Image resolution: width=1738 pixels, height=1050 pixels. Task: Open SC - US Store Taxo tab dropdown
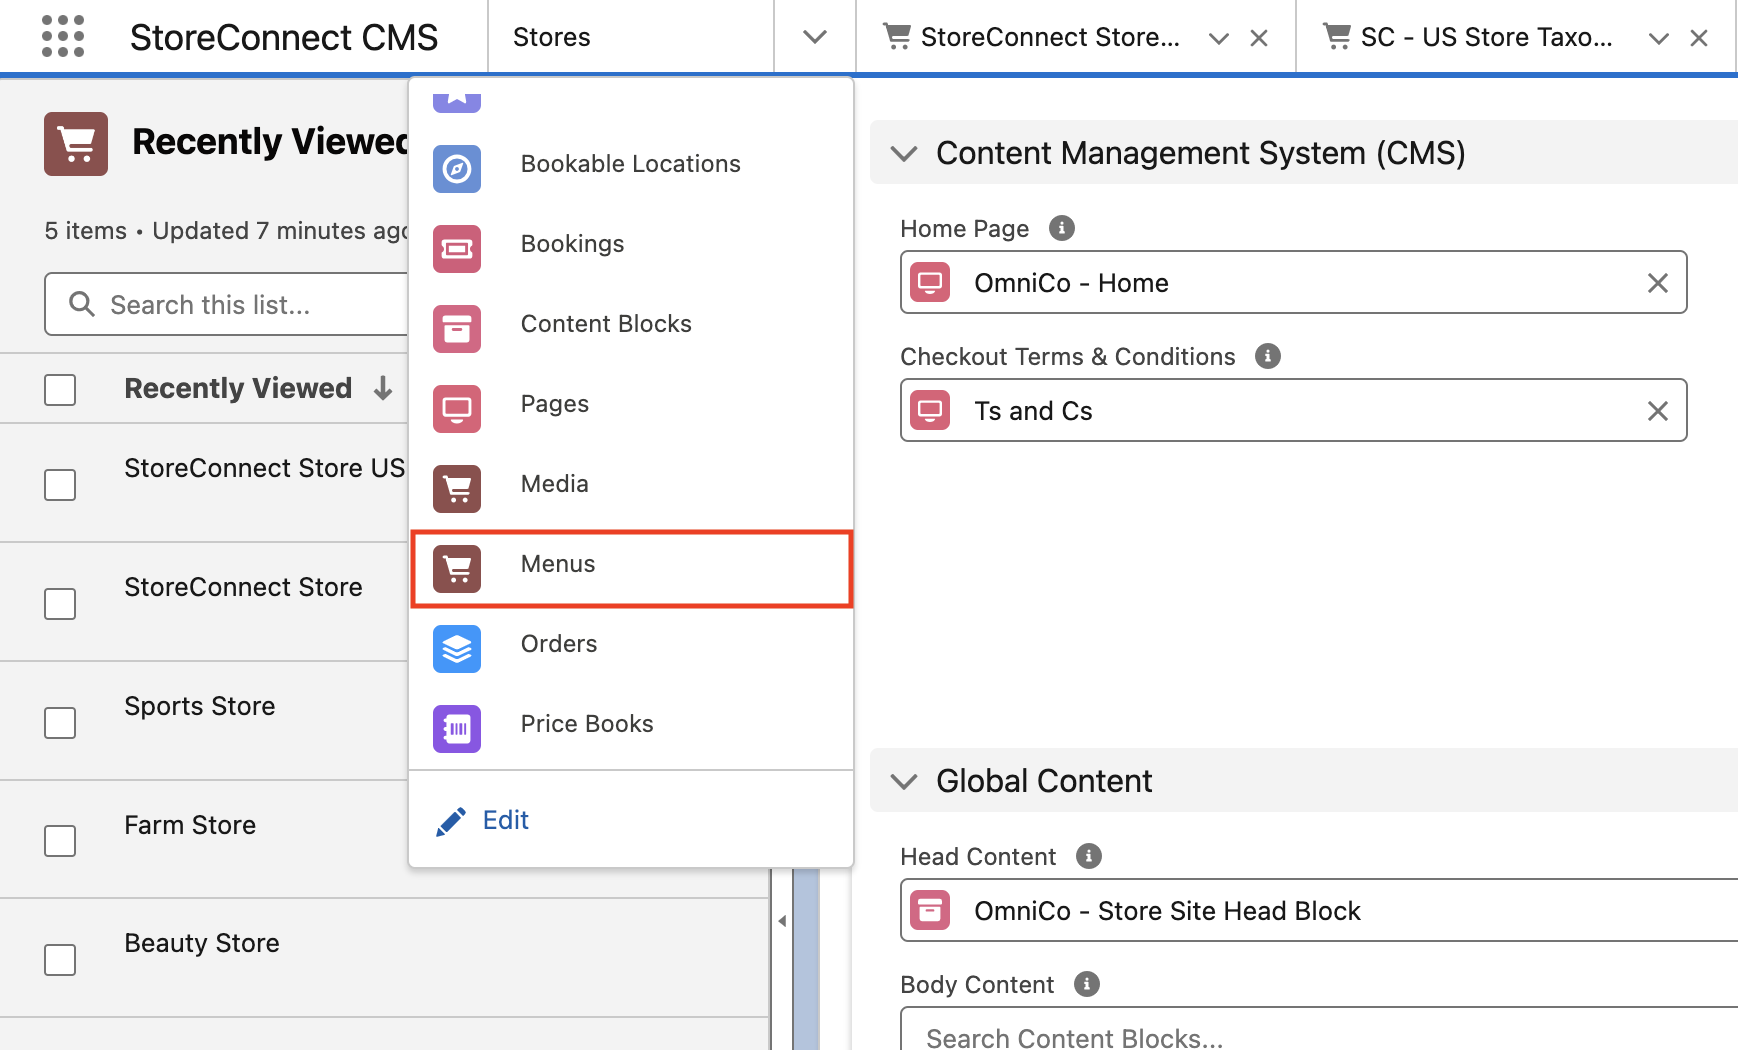1659,38
